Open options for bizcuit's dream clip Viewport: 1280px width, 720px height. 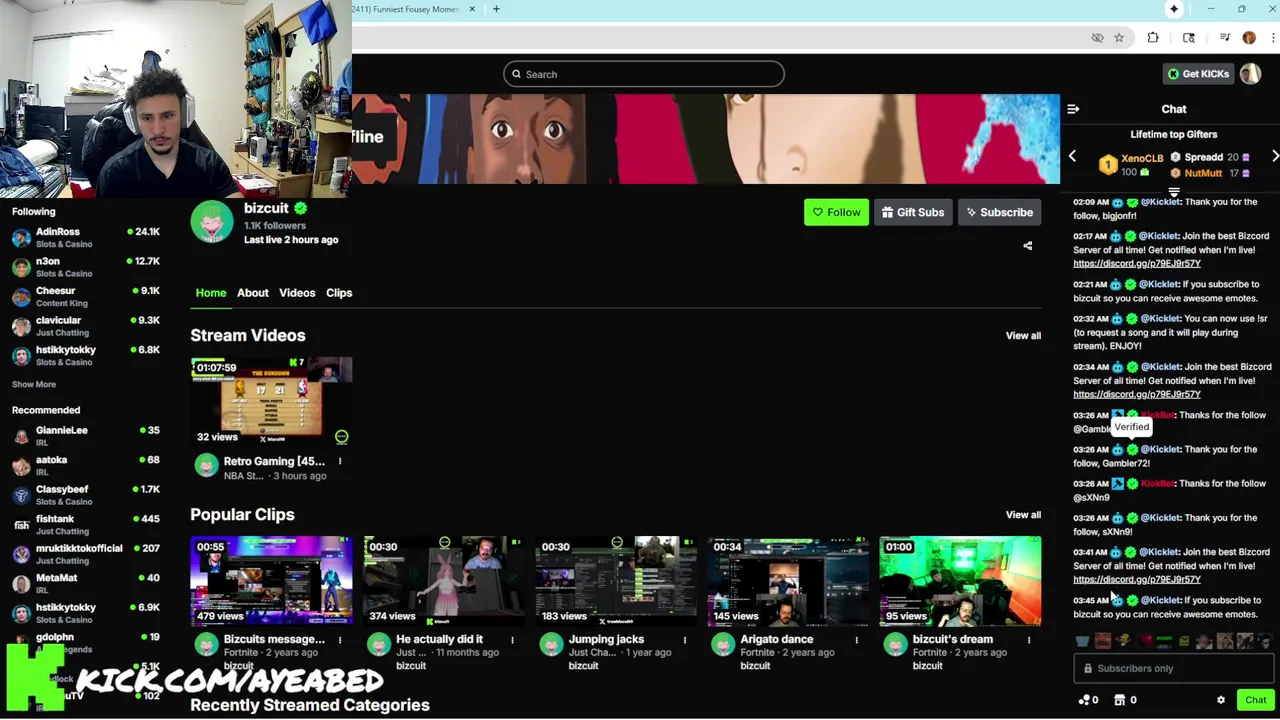(1029, 639)
